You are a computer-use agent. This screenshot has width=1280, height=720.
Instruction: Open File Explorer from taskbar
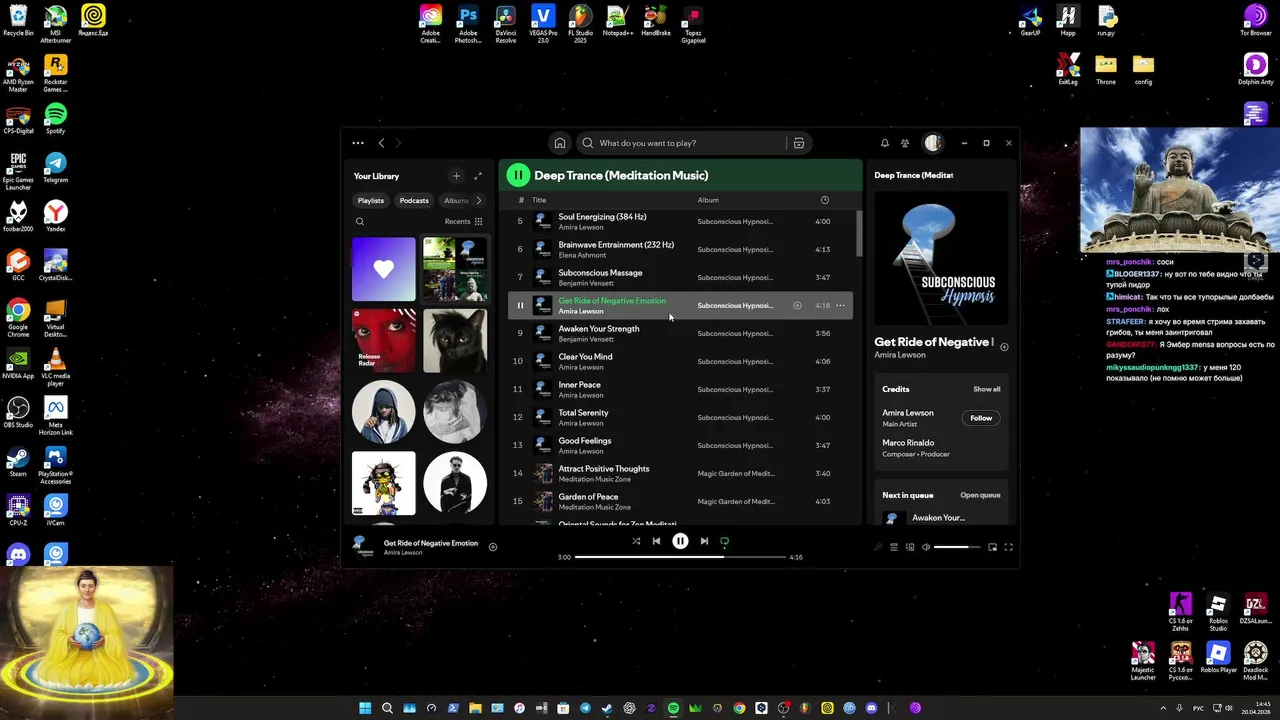point(475,708)
